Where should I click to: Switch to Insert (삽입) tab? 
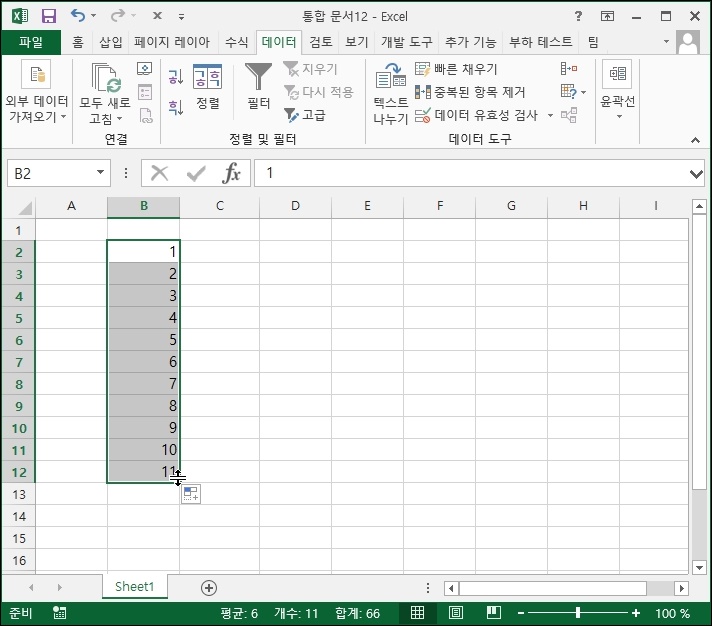[x=110, y=42]
